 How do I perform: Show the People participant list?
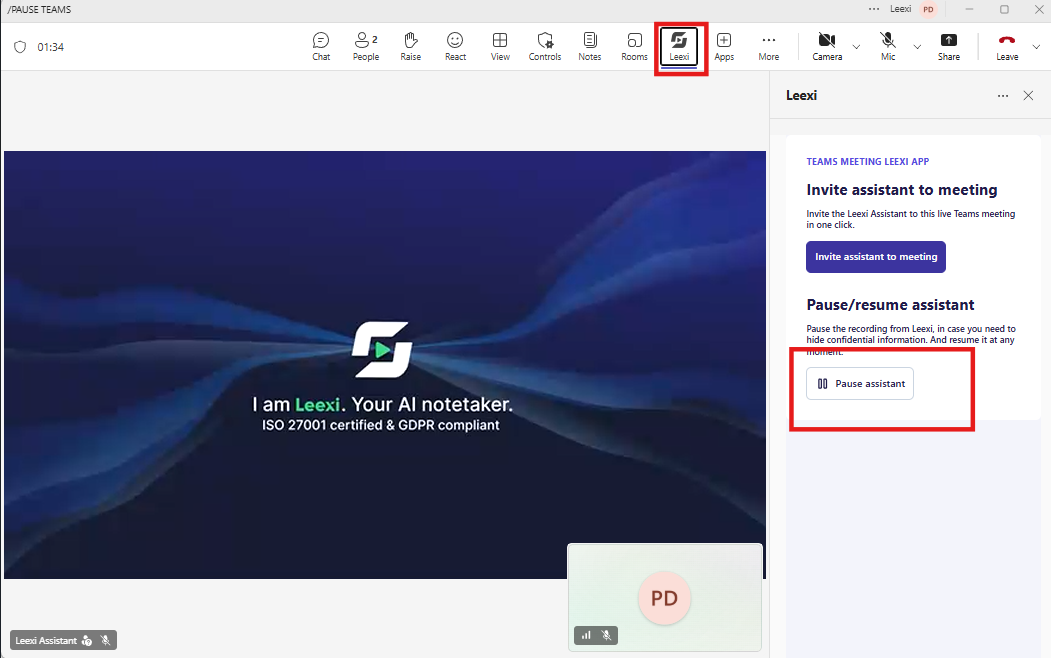pos(366,47)
